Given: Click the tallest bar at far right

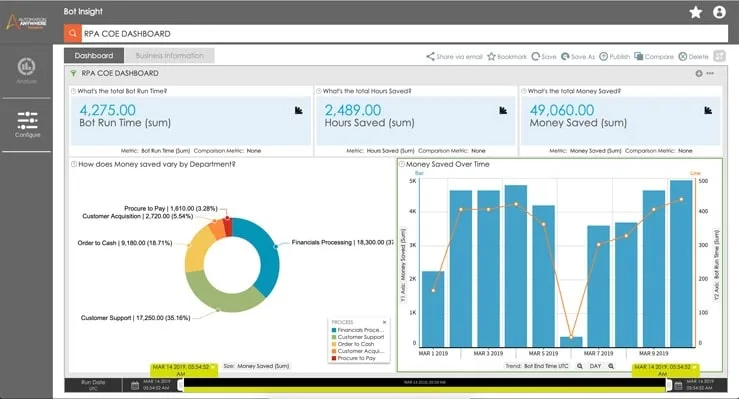Looking at the screenshot, I should 682,264.
